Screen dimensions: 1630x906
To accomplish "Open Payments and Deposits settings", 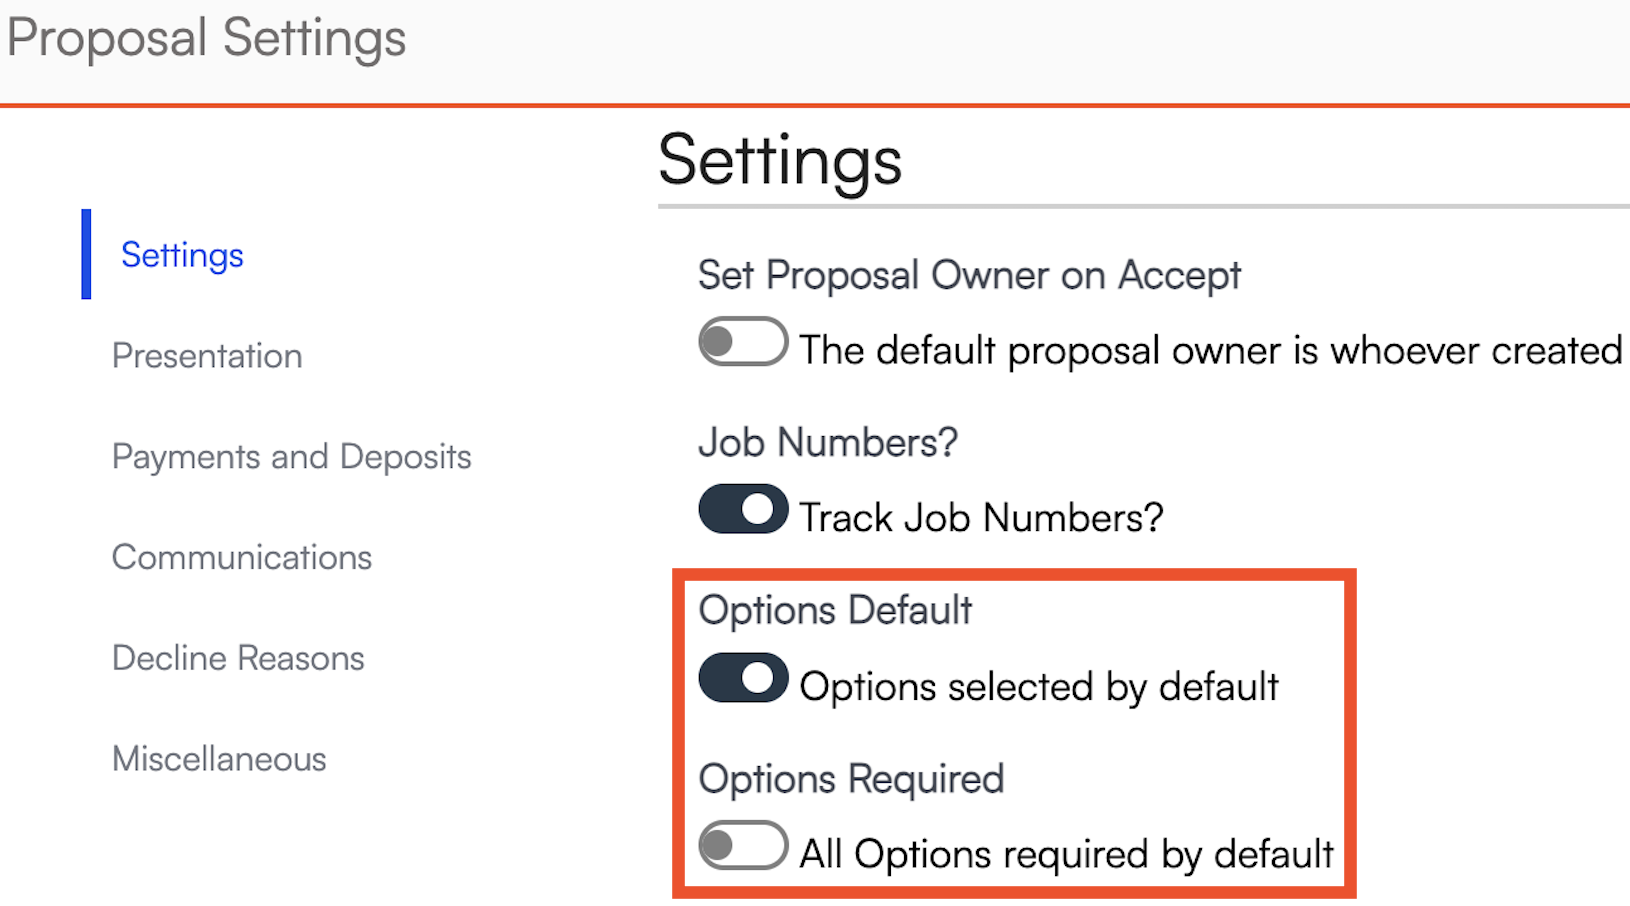I will pos(291,457).
